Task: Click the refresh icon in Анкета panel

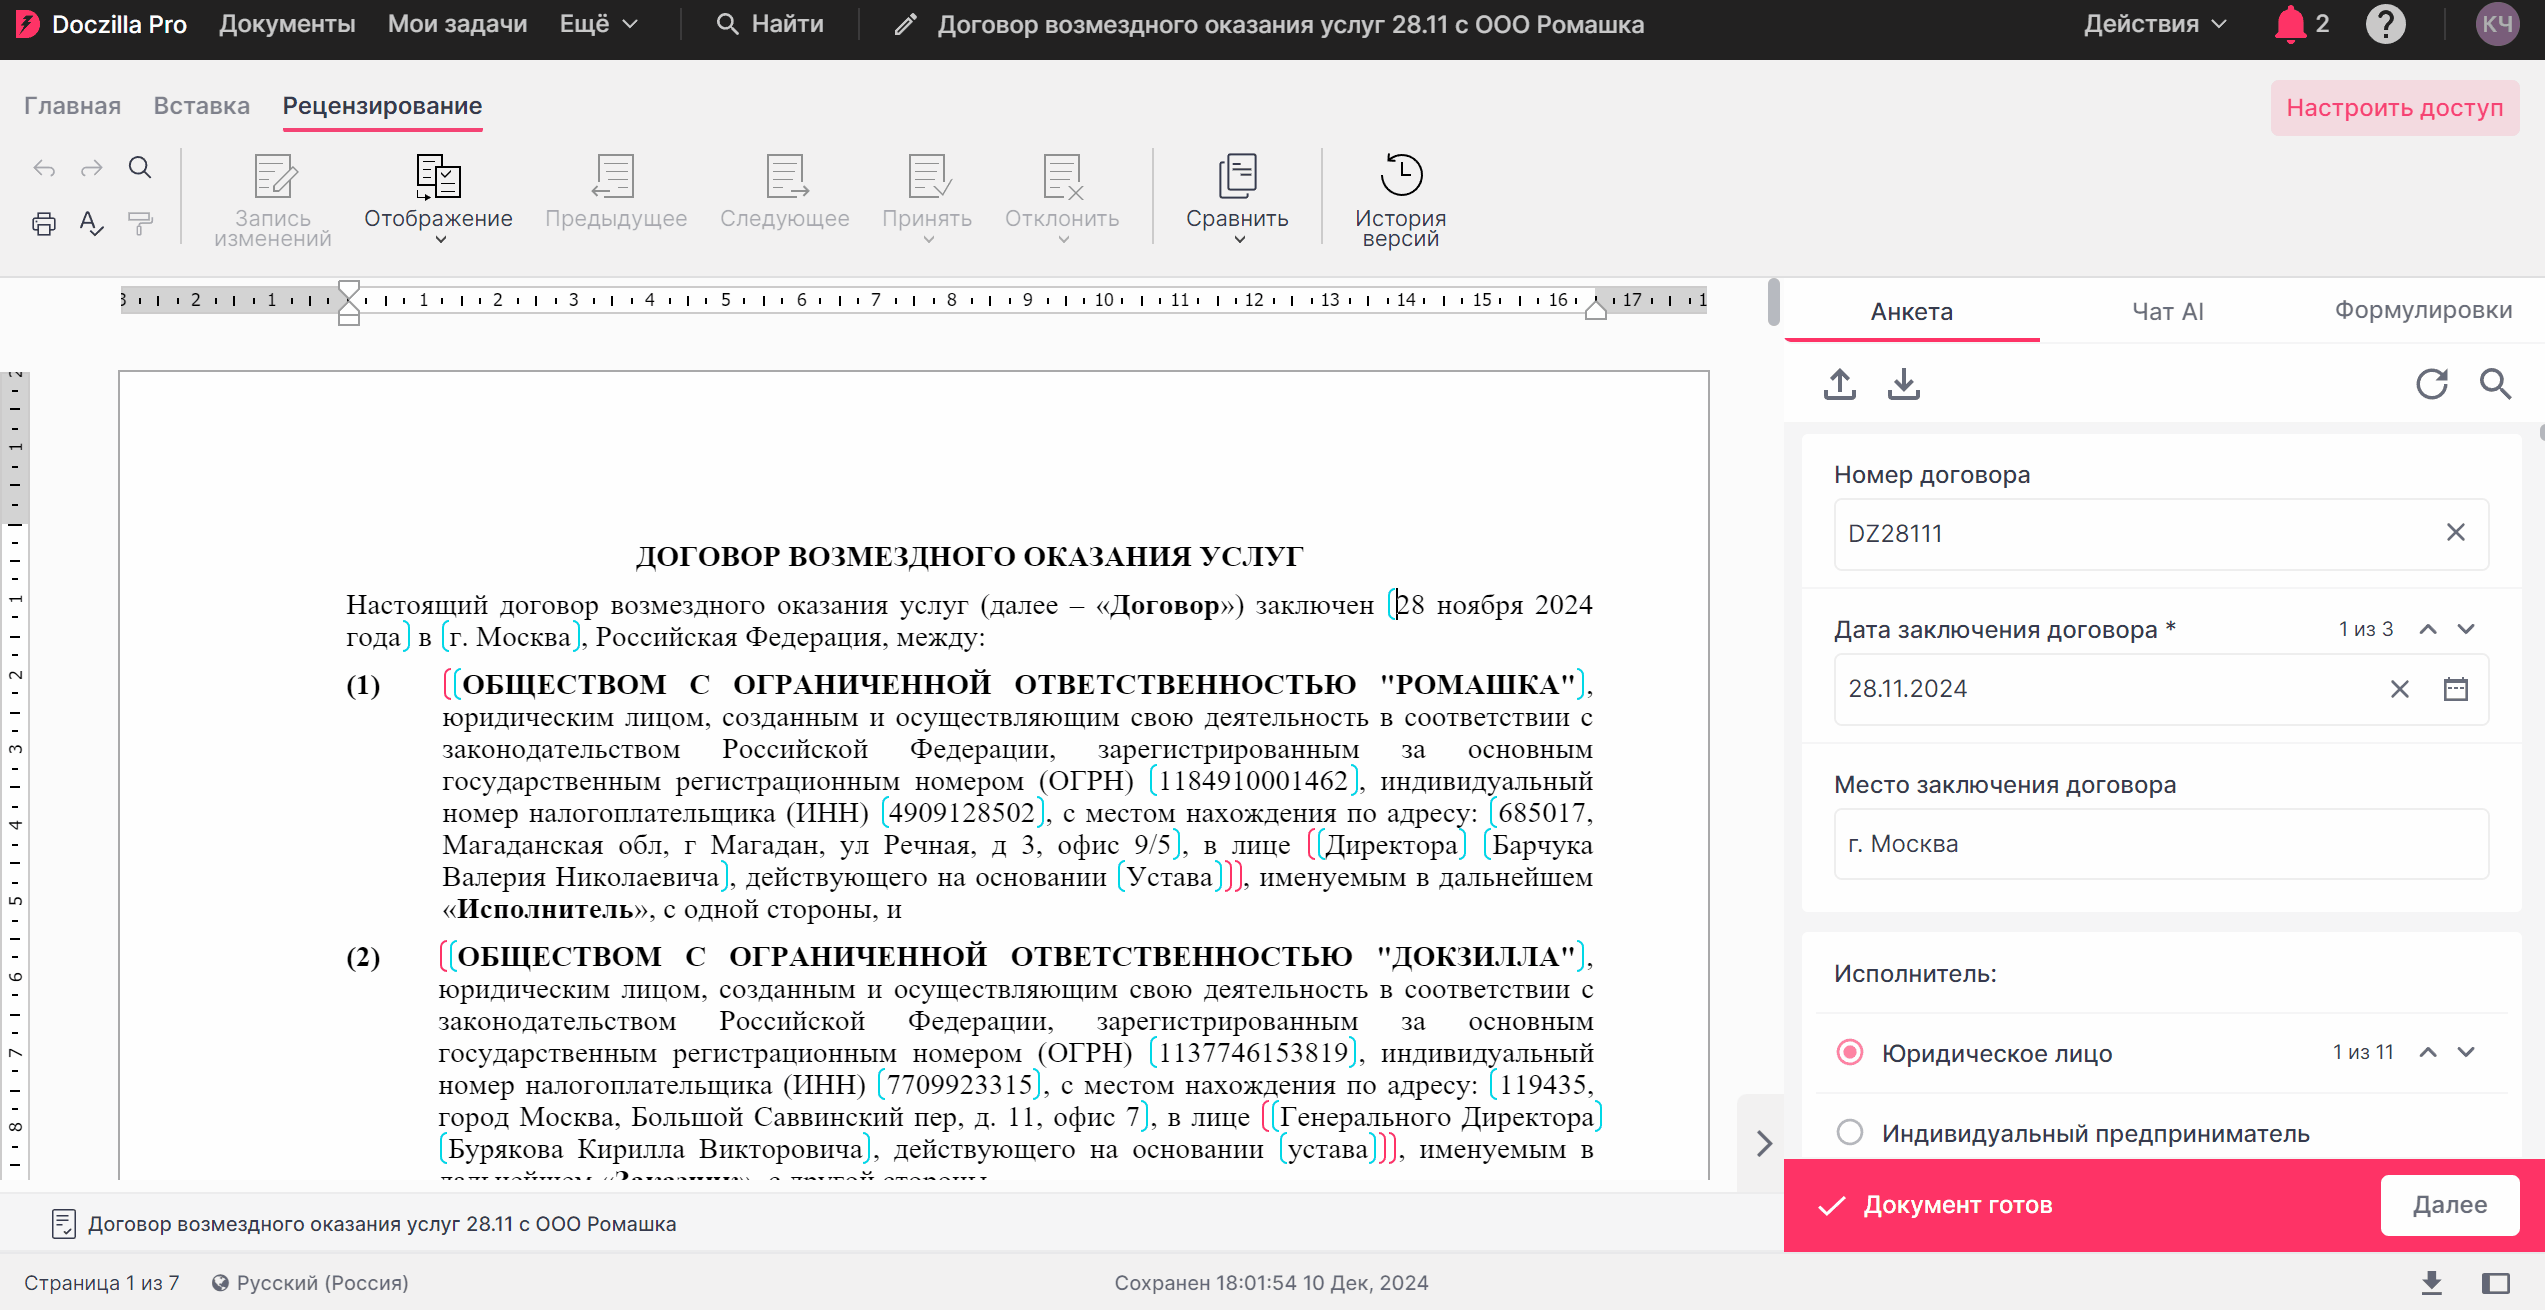Action: coord(2431,384)
